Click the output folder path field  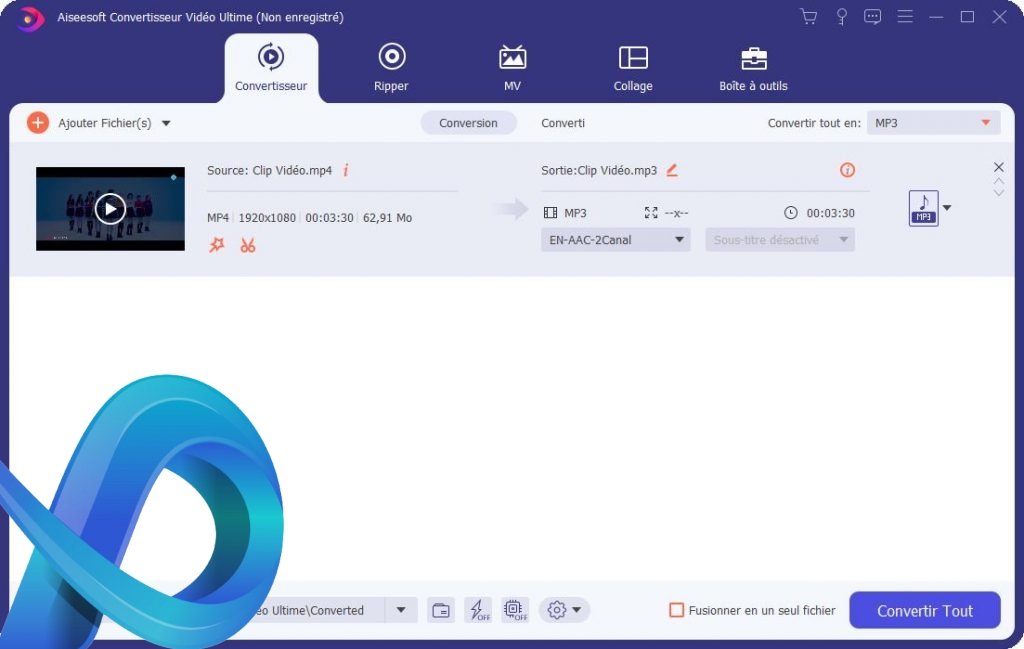(316, 610)
